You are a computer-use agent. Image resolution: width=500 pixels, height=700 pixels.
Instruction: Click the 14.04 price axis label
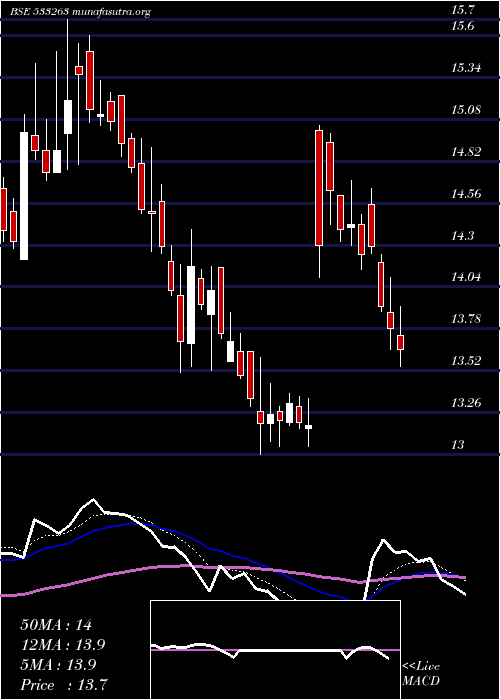[x=466, y=277]
